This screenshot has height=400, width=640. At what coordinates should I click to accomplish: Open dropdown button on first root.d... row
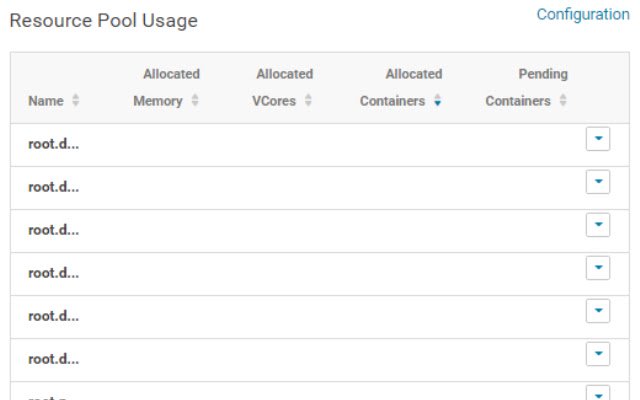[598, 139]
